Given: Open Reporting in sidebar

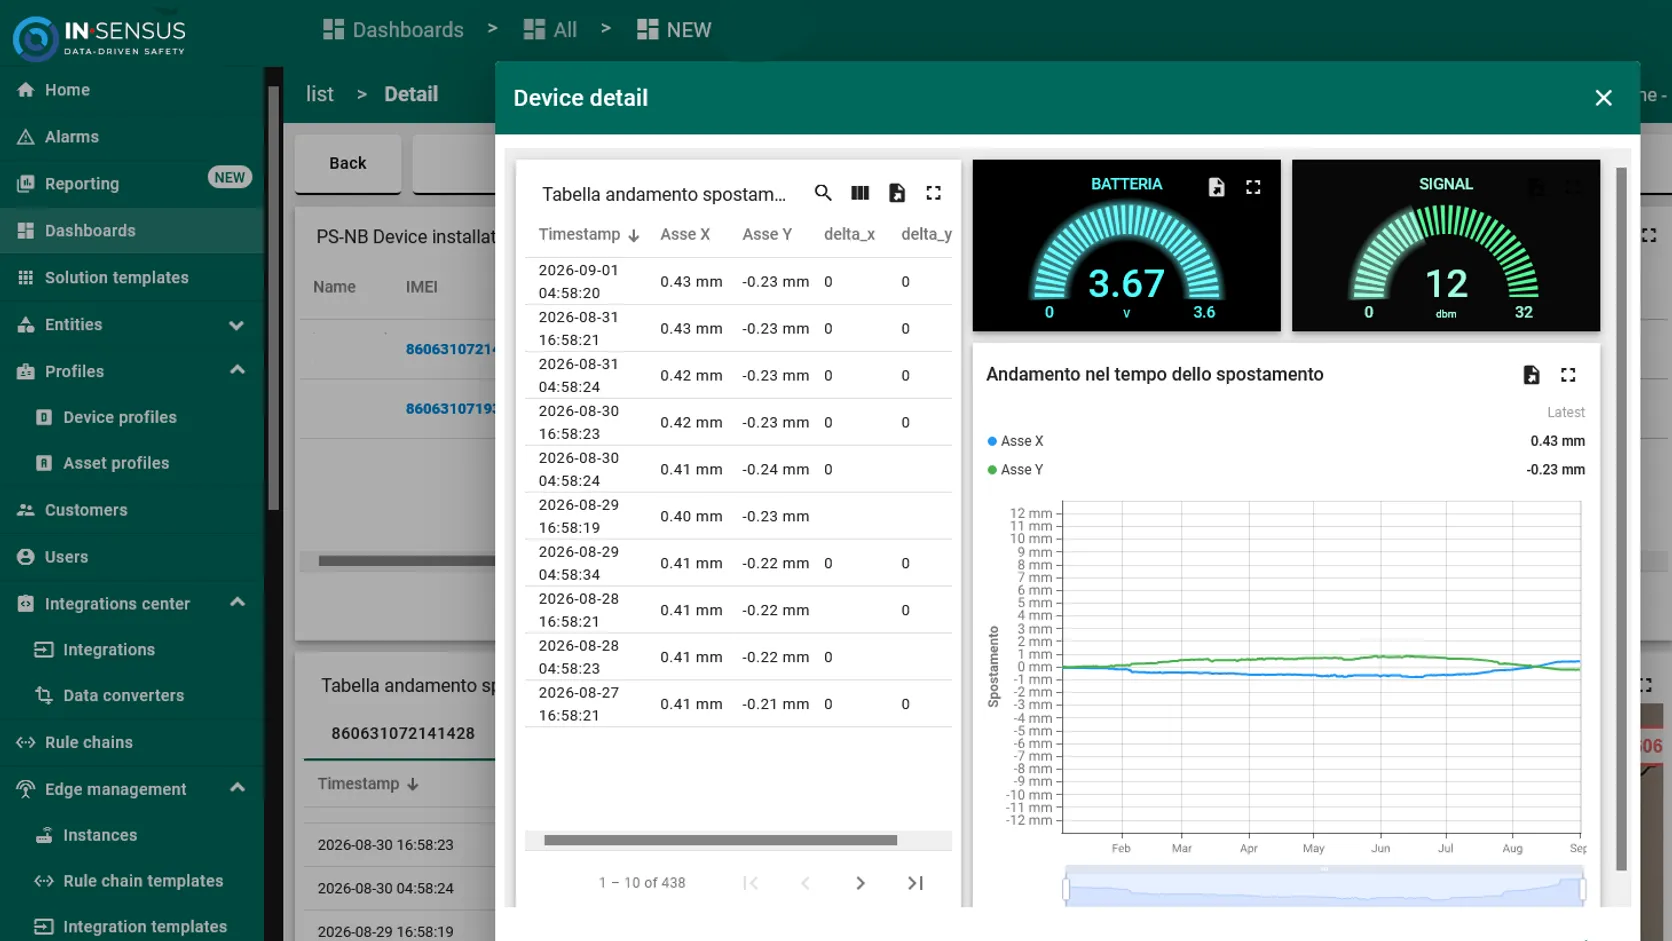Looking at the screenshot, I should [132, 184].
